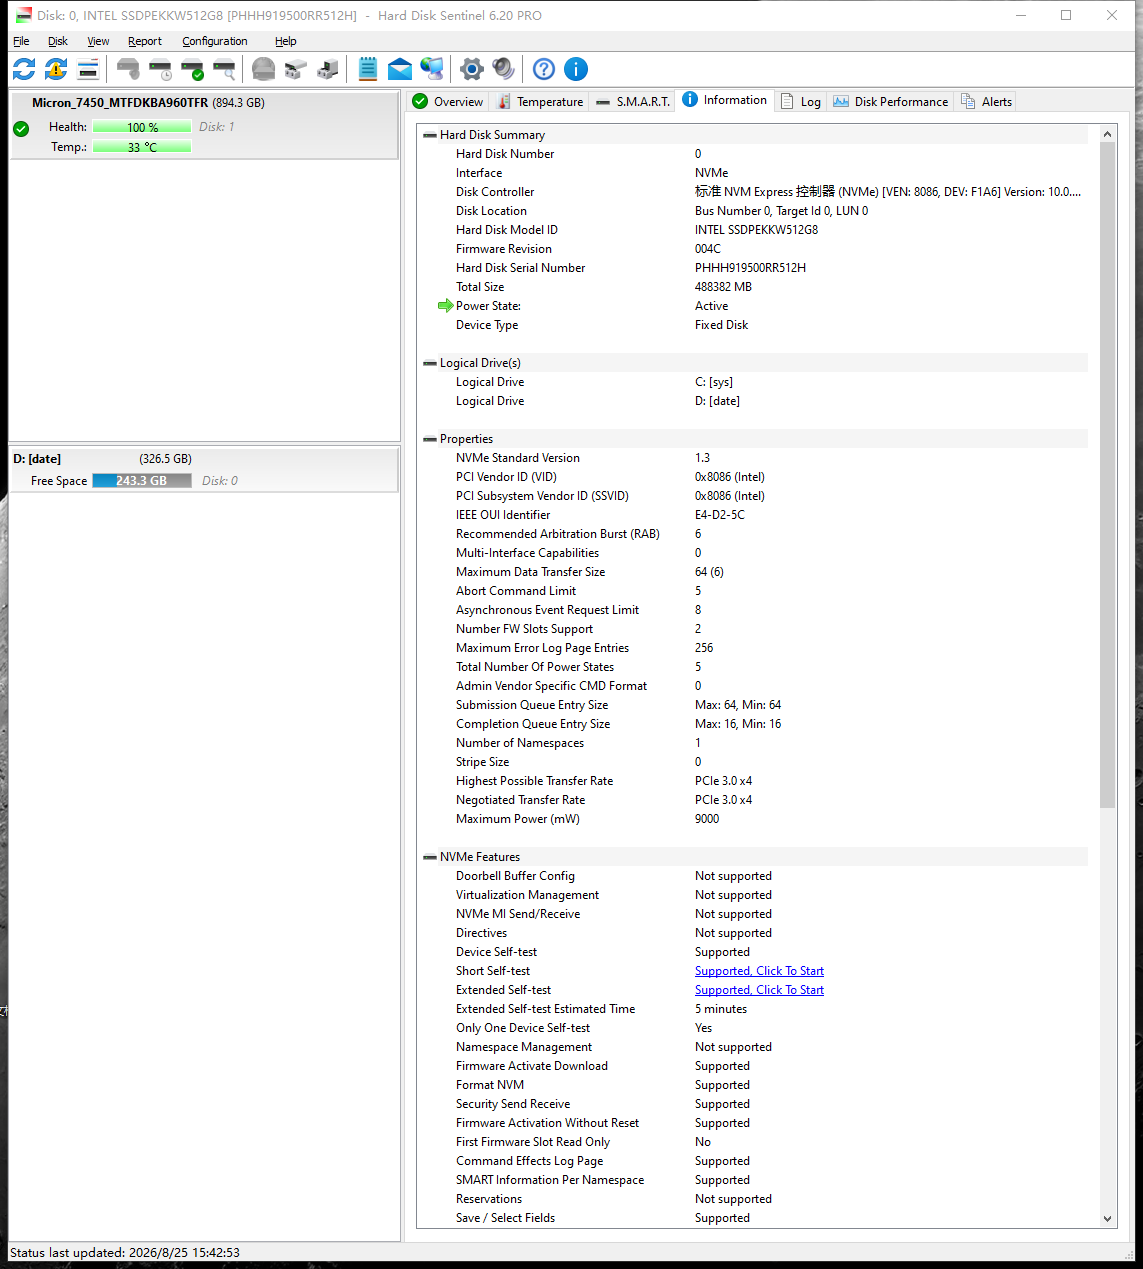Image resolution: width=1143 pixels, height=1269 pixels.
Task: Click the Hard Disk Sentinel title bar icon
Action: 23,15
